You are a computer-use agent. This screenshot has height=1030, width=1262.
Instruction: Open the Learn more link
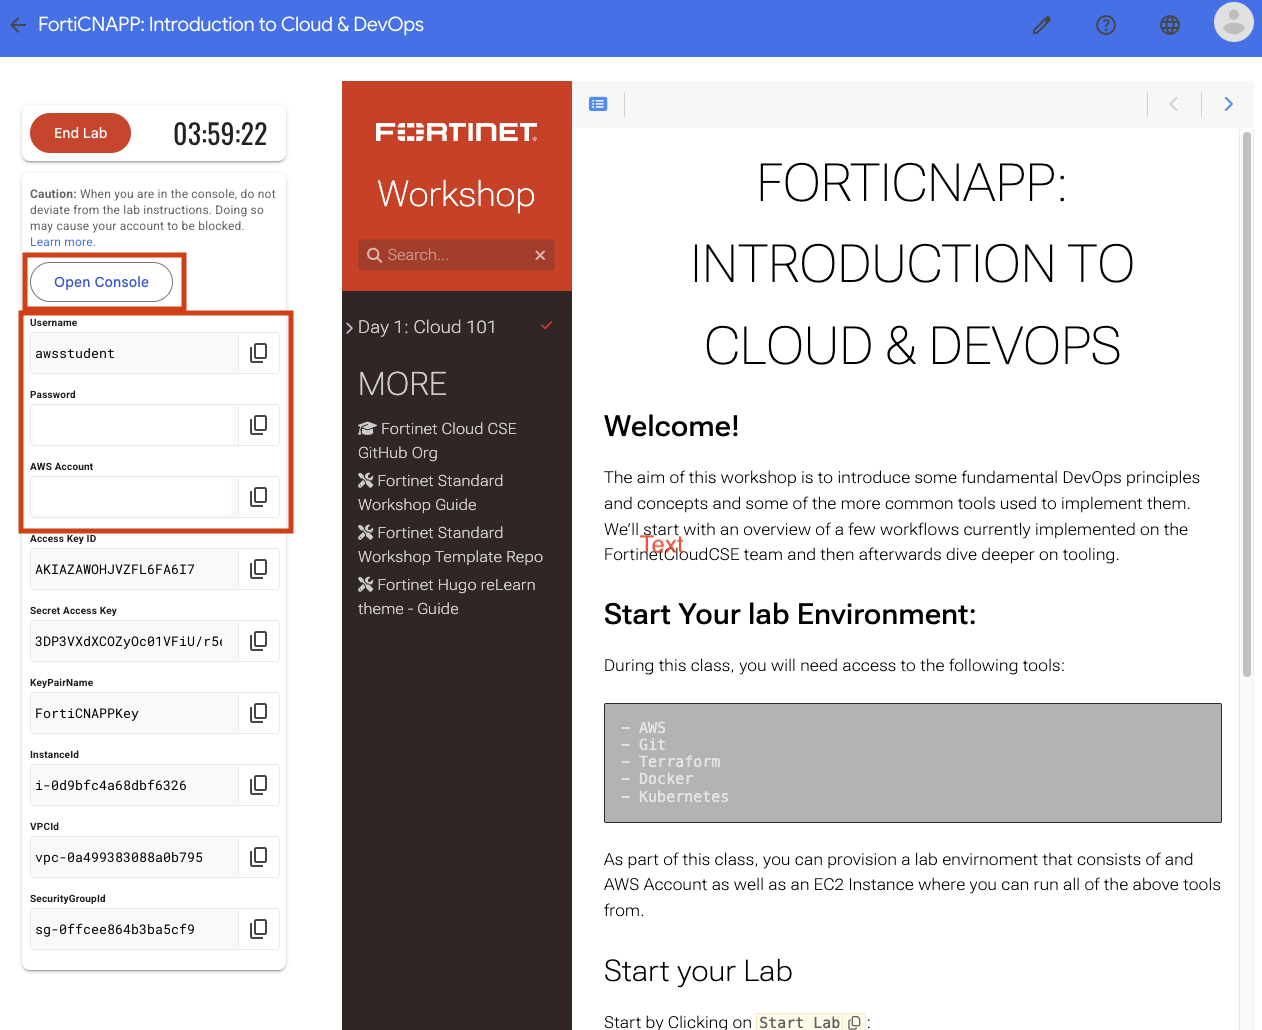[62, 242]
